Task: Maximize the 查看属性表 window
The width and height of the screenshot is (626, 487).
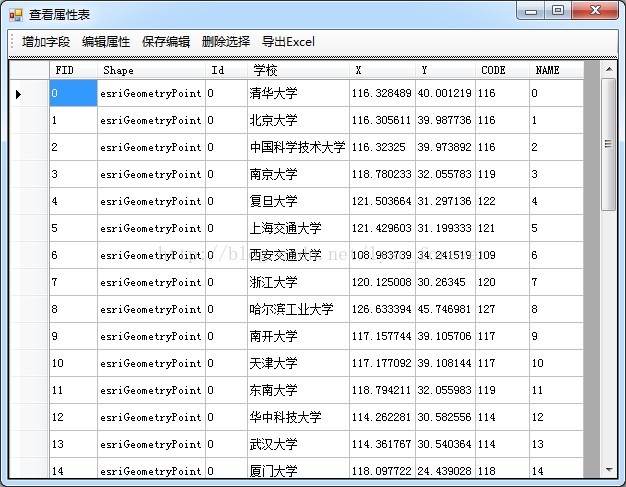Action: 558,11
